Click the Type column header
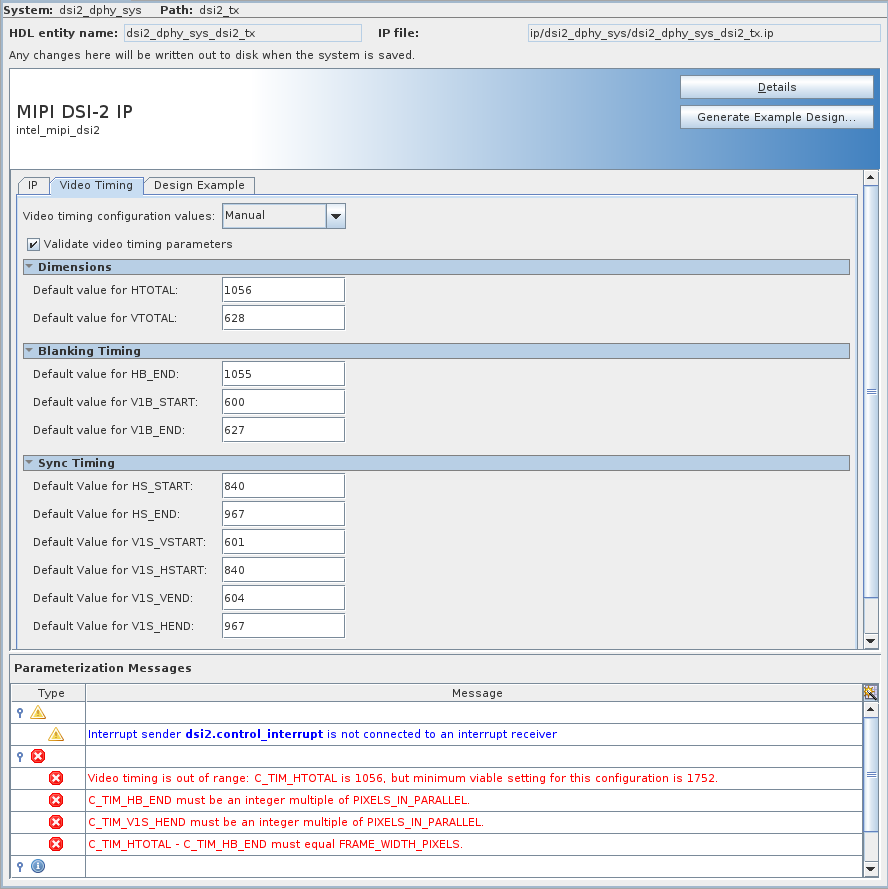The image size is (888, 889). (x=49, y=693)
